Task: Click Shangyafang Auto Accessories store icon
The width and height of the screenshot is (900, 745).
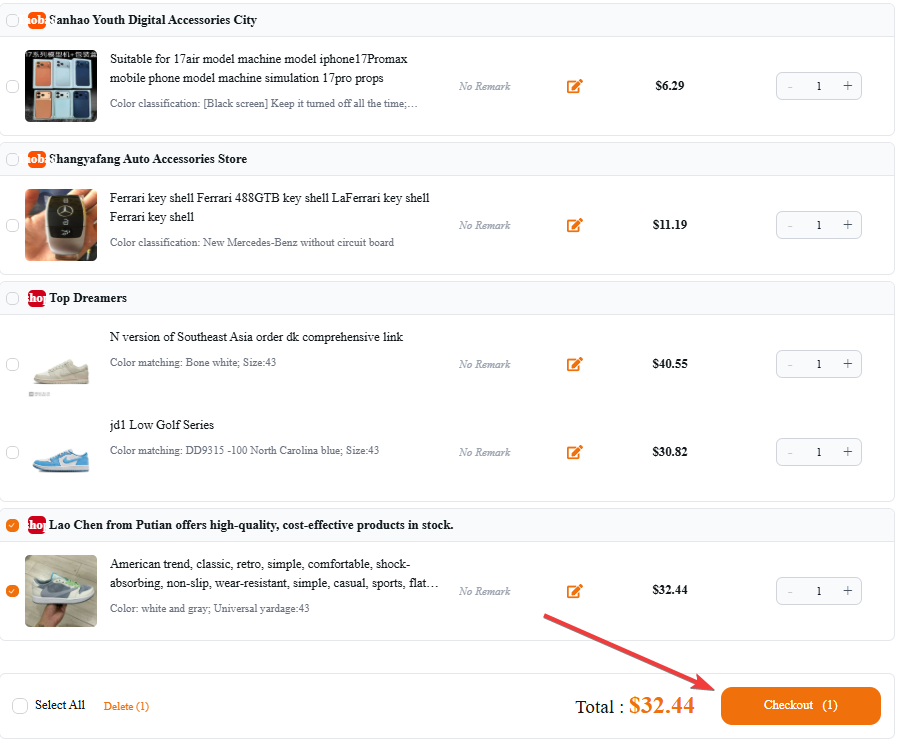Action: tap(37, 159)
